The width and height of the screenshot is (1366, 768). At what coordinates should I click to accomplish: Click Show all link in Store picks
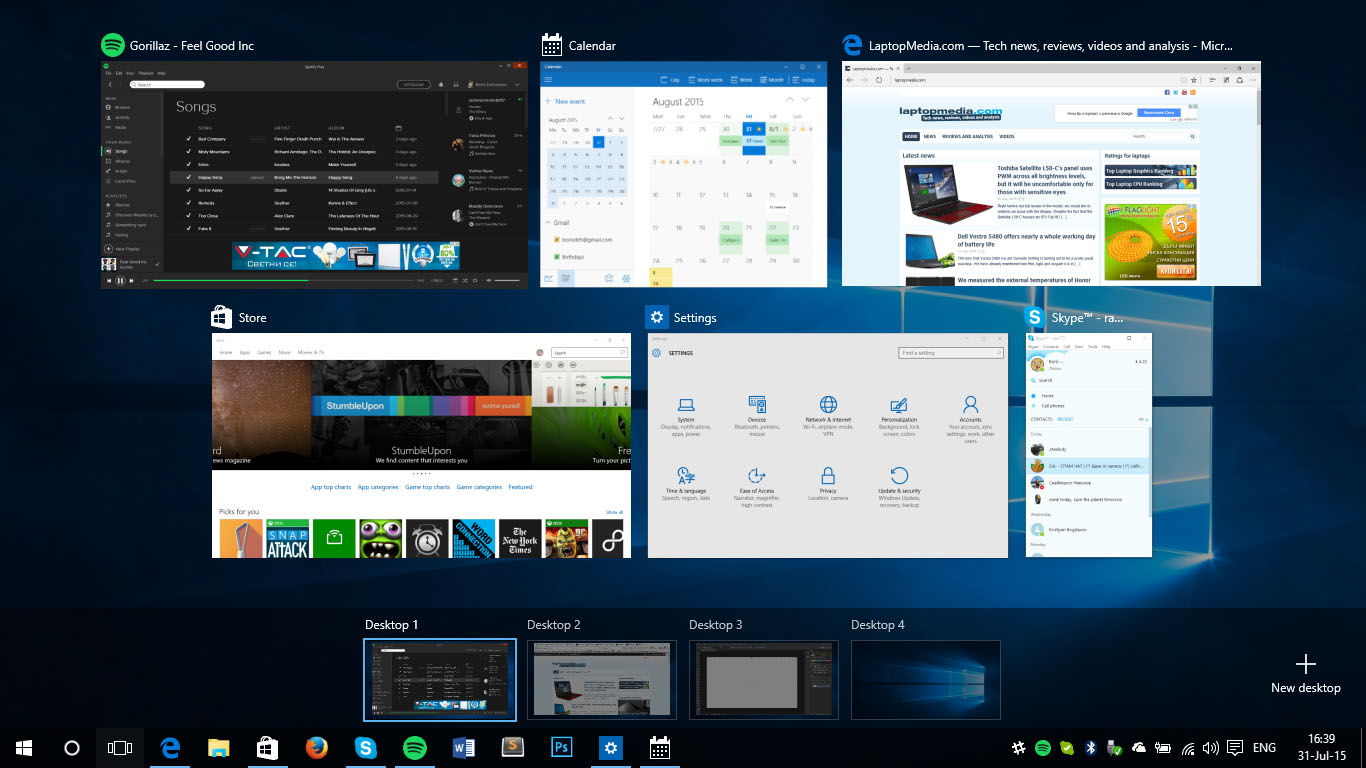pos(614,512)
